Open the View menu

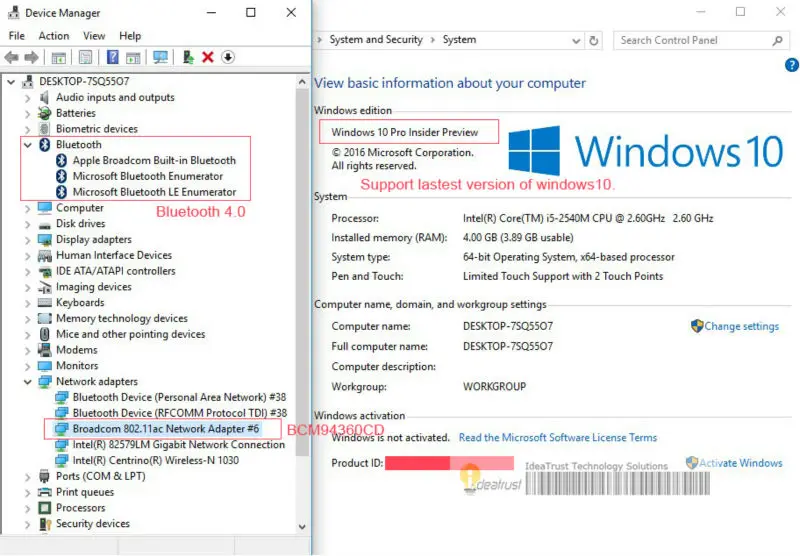pyautogui.click(x=94, y=36)
